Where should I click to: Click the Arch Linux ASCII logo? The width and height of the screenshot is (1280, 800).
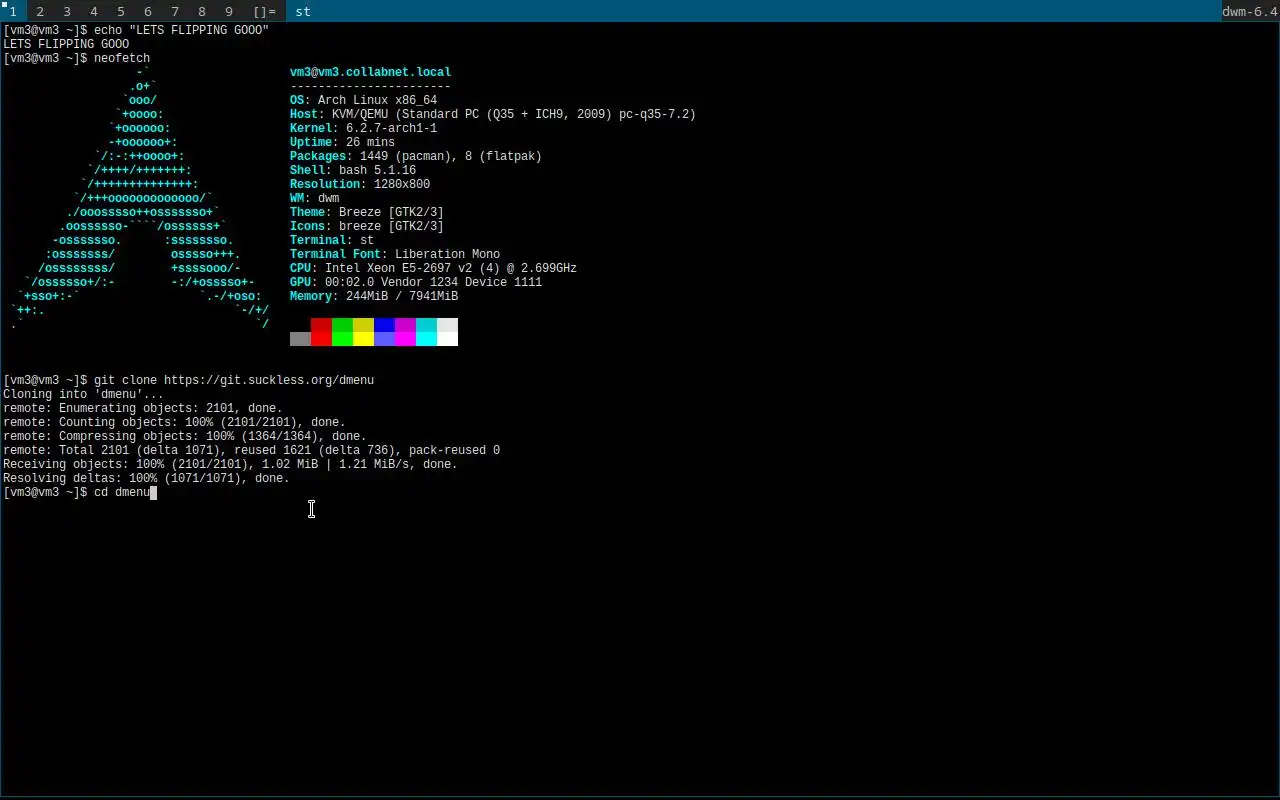(x=140, y=198)
